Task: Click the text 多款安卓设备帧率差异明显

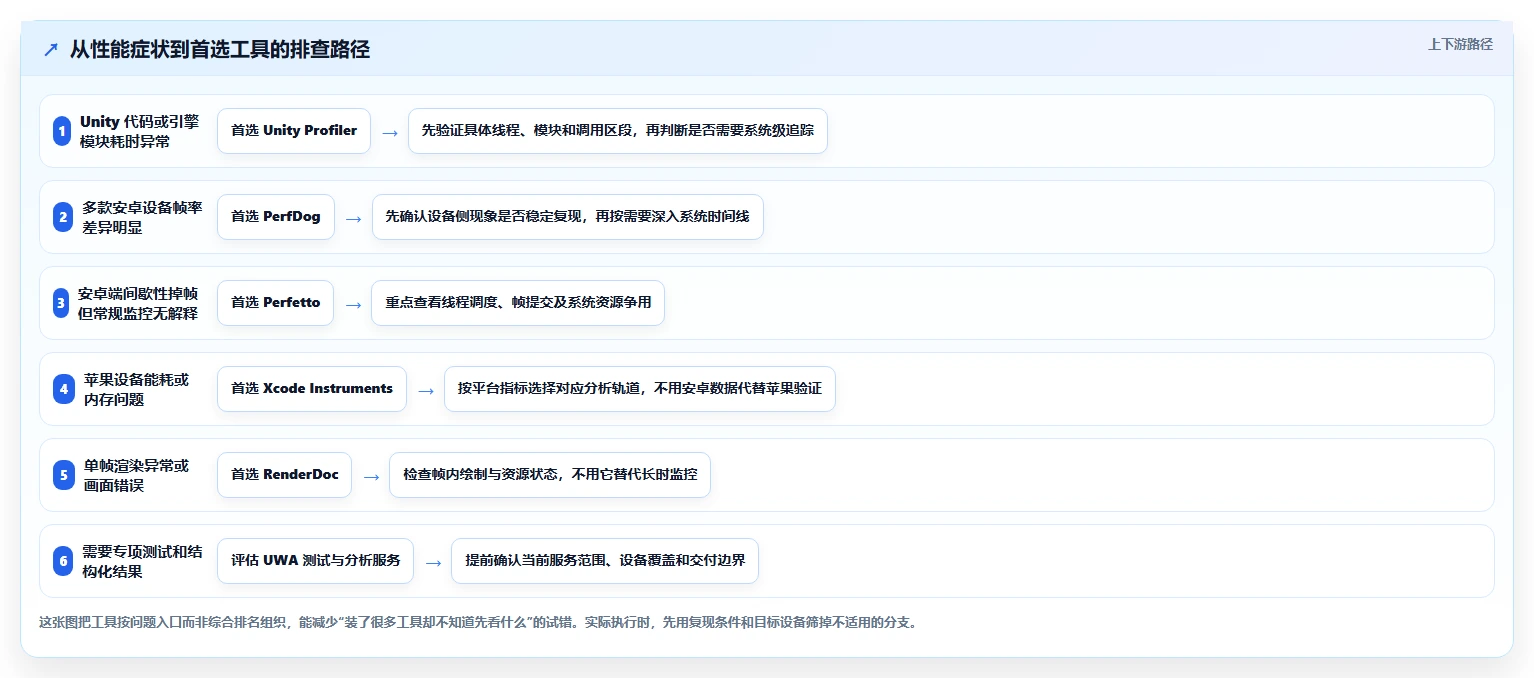Action: coord(143,217)
